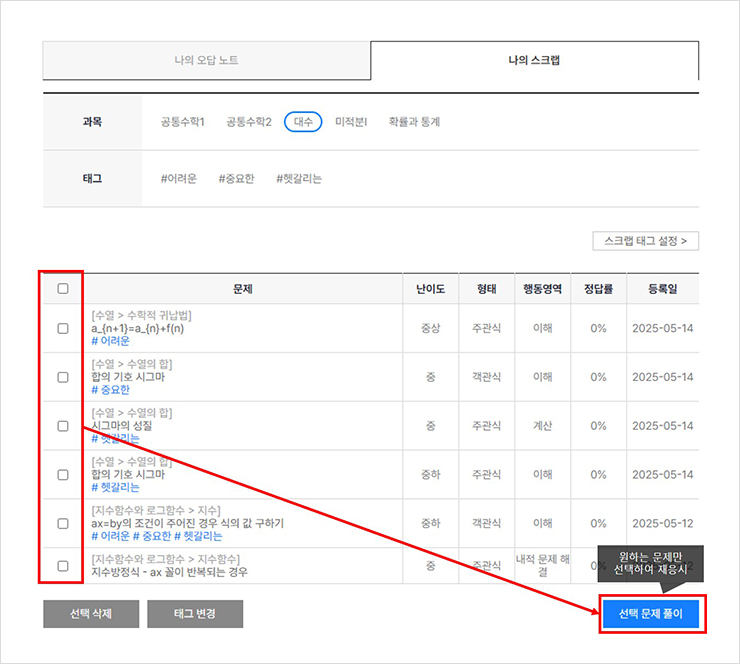The image size is (740, 664).
Task: Open problem 지수방정식 - ax 꼴이 반복되는 경우
Action: (x=169, y=572)
